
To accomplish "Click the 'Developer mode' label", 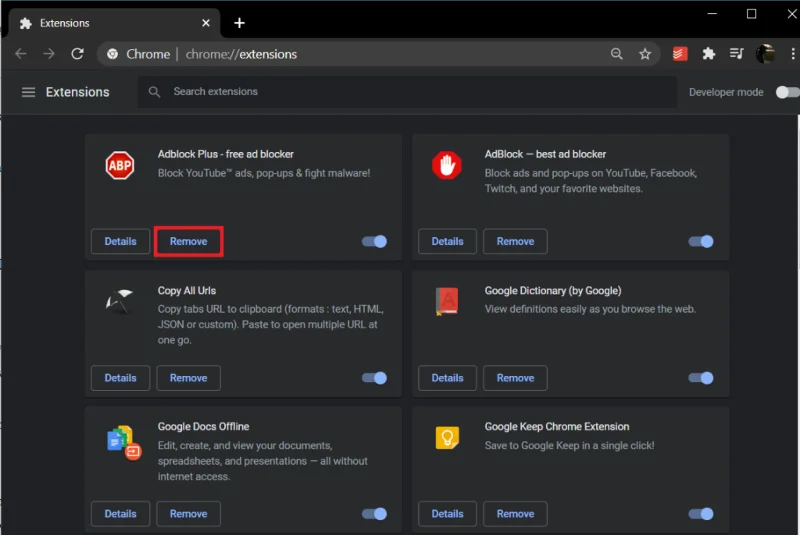I will (726, 92).
